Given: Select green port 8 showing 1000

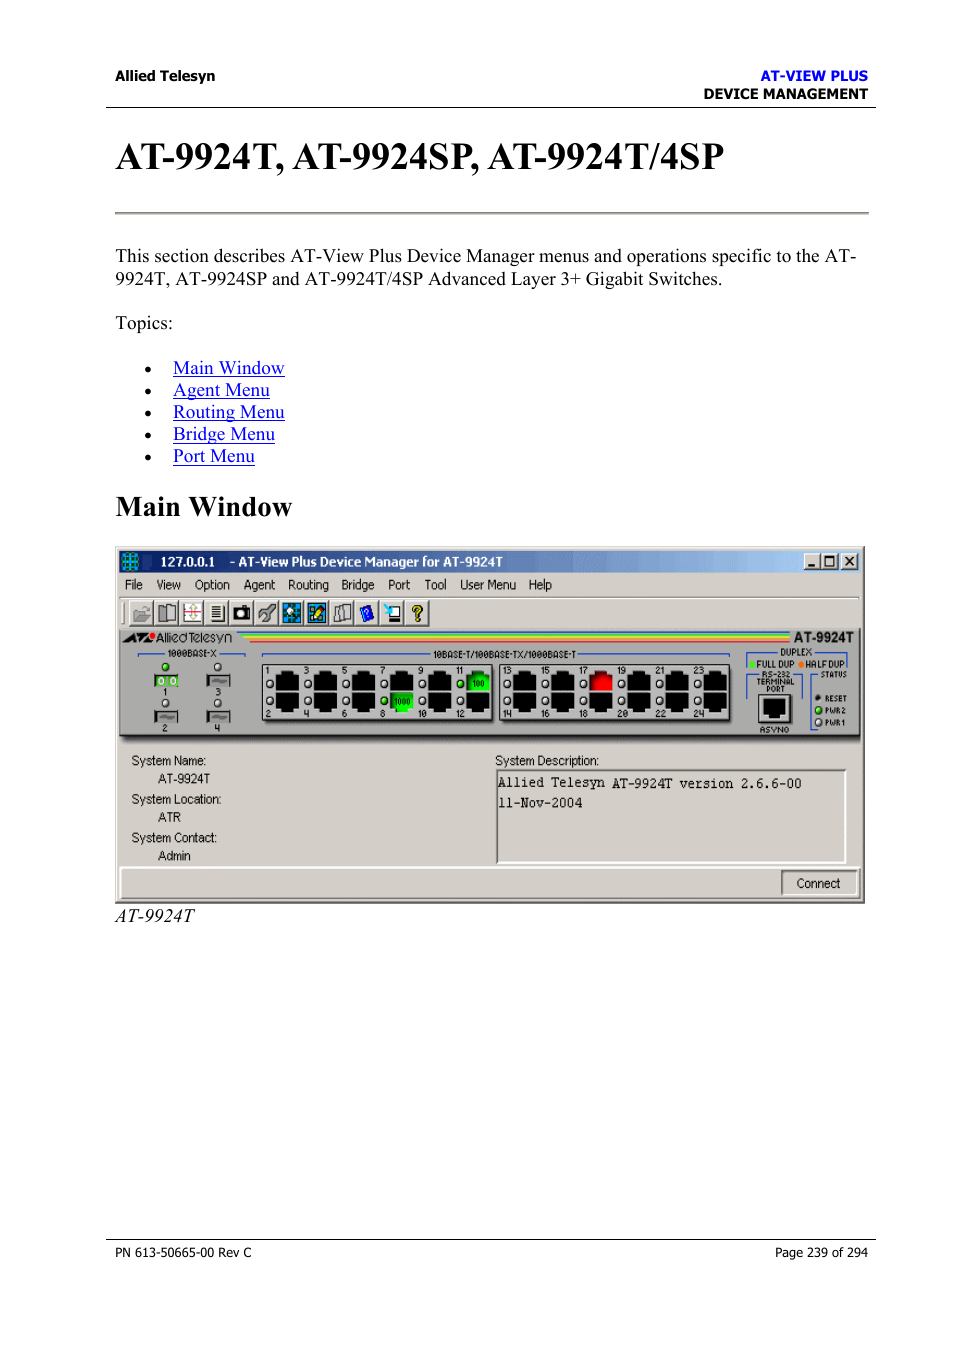Looking at the screenshot, I should 402,702.
